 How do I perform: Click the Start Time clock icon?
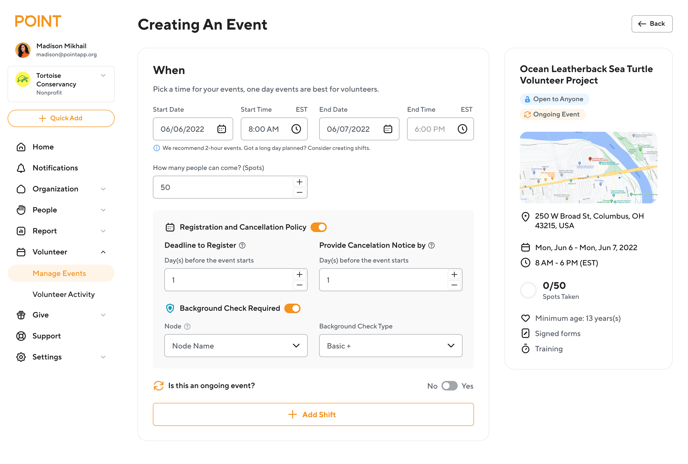pyautogui.click(x=296, y=129)
